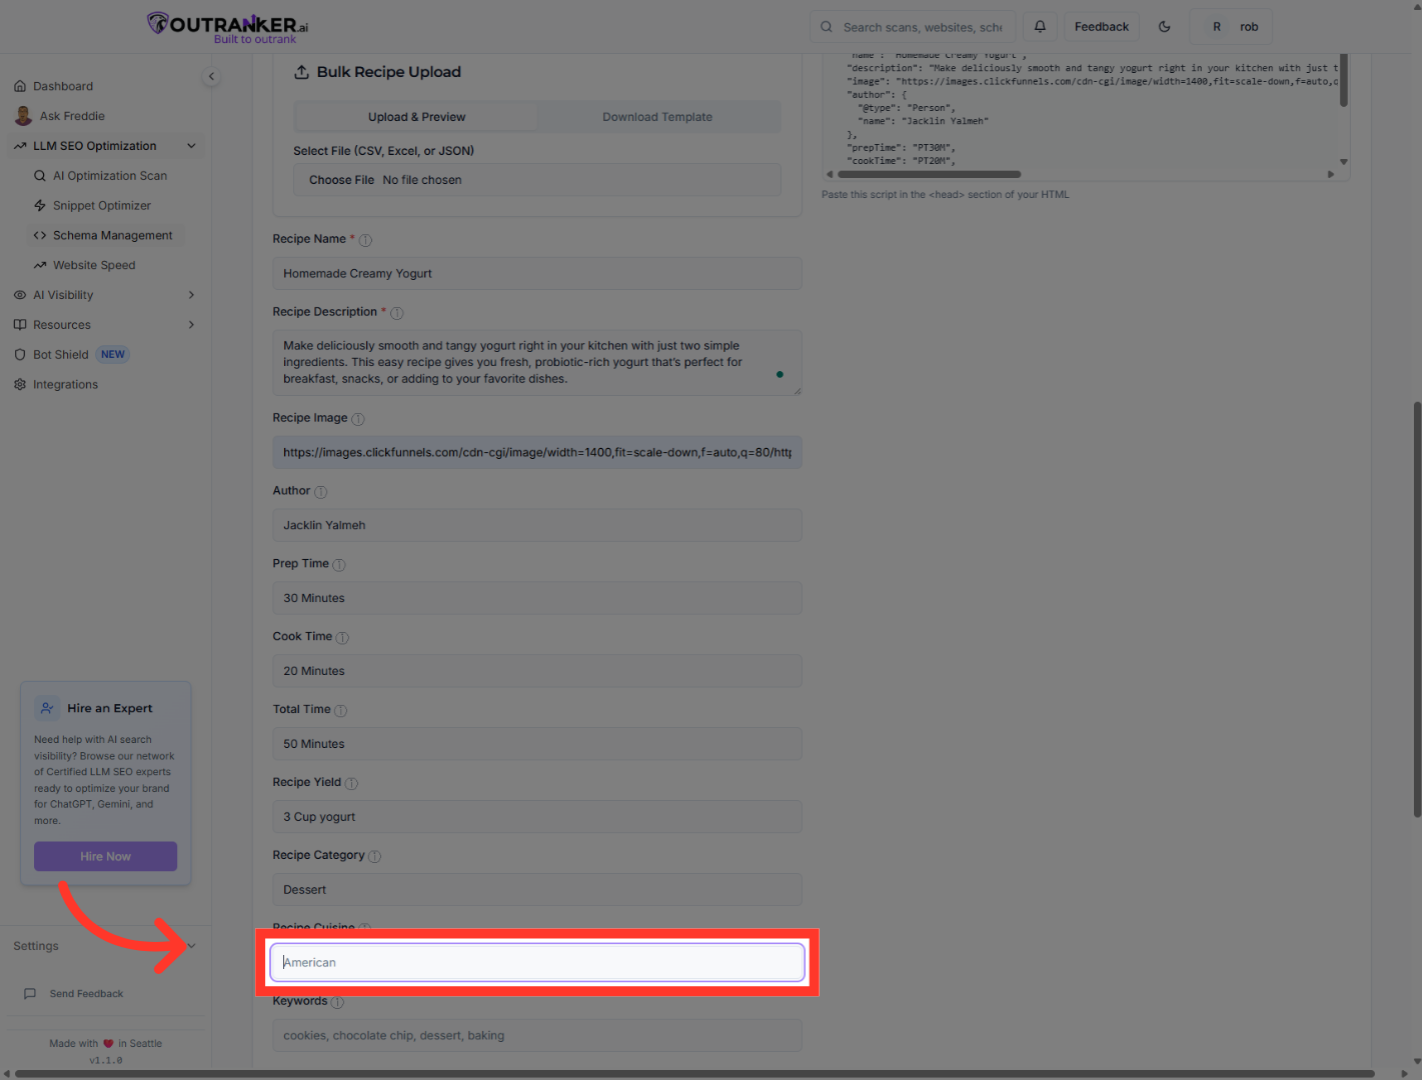
Task: Select Schema Management in sidebar
Action: 107,236
